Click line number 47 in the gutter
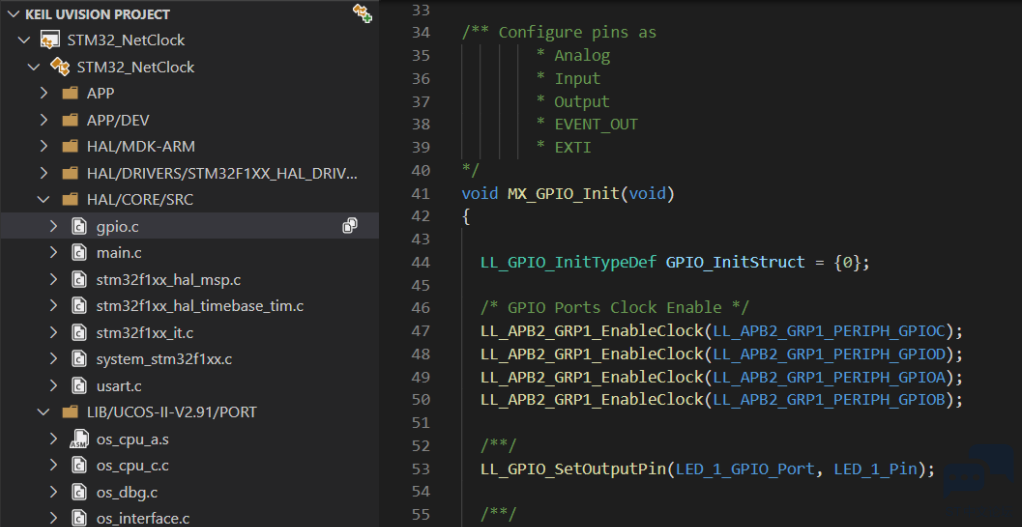1022x527 pixels. point(421,331)
